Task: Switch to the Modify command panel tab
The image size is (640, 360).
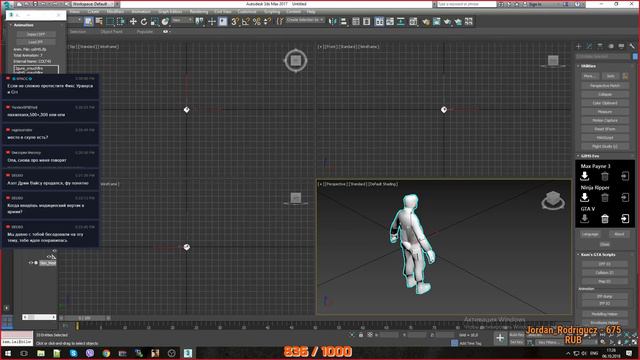Action: [x=589, y=46]
